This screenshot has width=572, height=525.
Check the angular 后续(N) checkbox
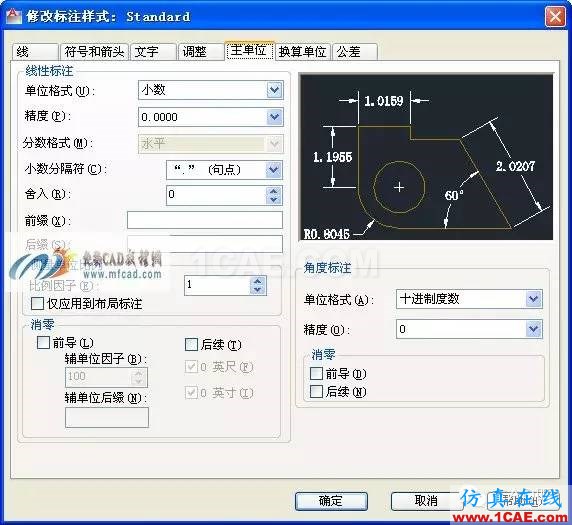coord(316,391)
